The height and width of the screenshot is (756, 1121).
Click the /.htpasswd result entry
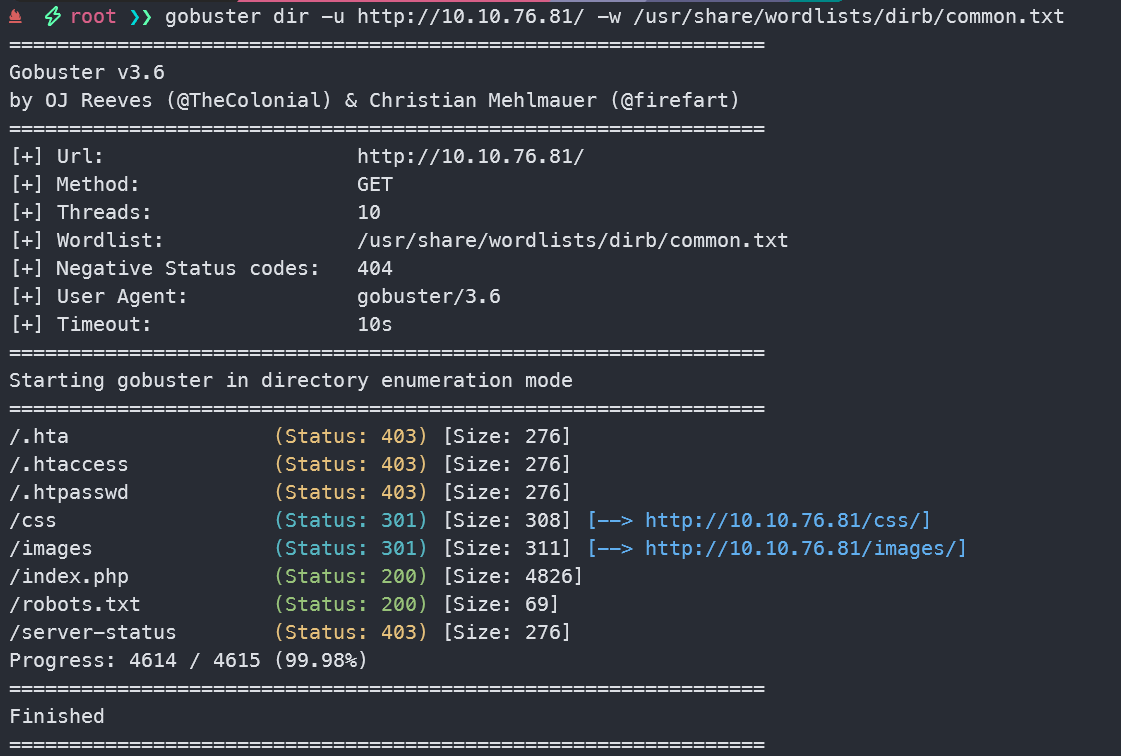[69, 492]
